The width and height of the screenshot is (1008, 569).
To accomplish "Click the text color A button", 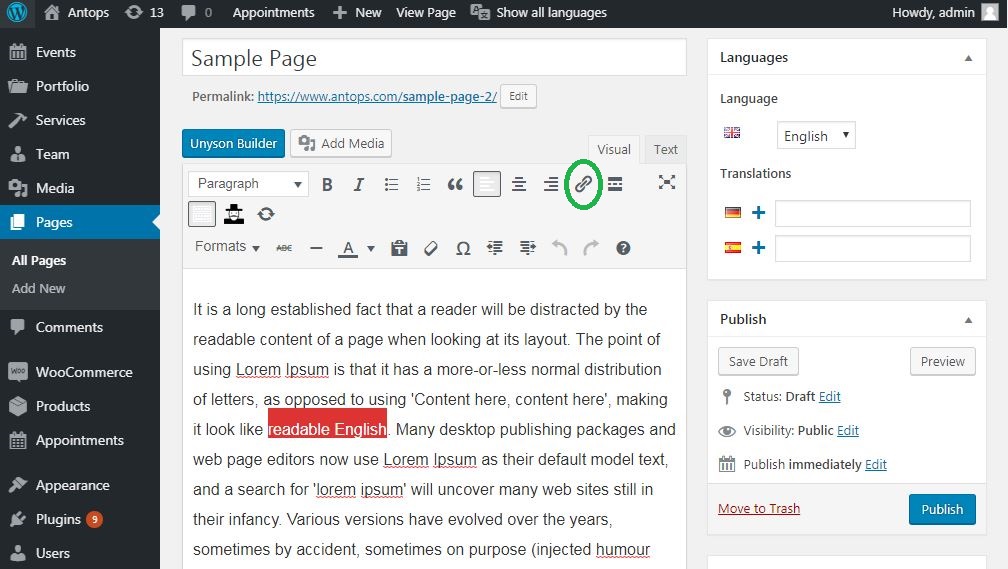I will pyautogui.click(x=348, y=248).
